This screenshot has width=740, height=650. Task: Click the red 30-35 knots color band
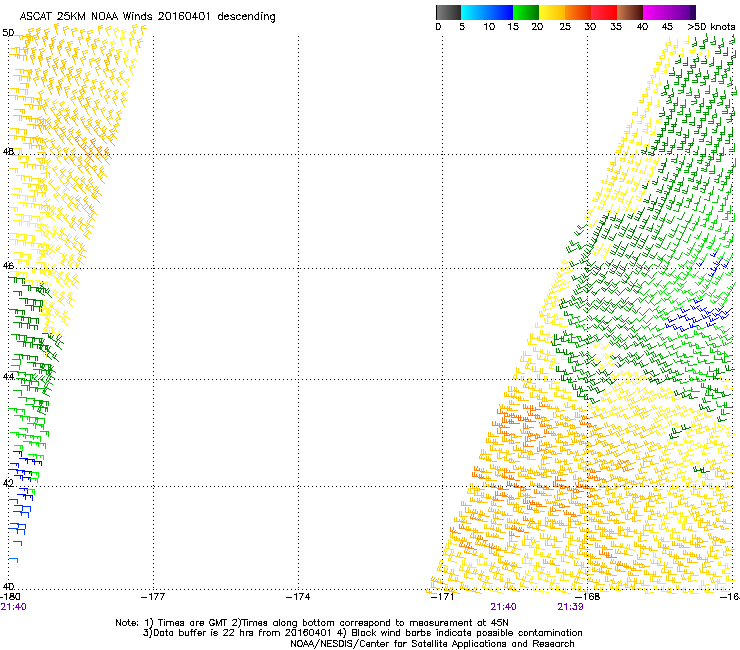(x=604, y=12)
